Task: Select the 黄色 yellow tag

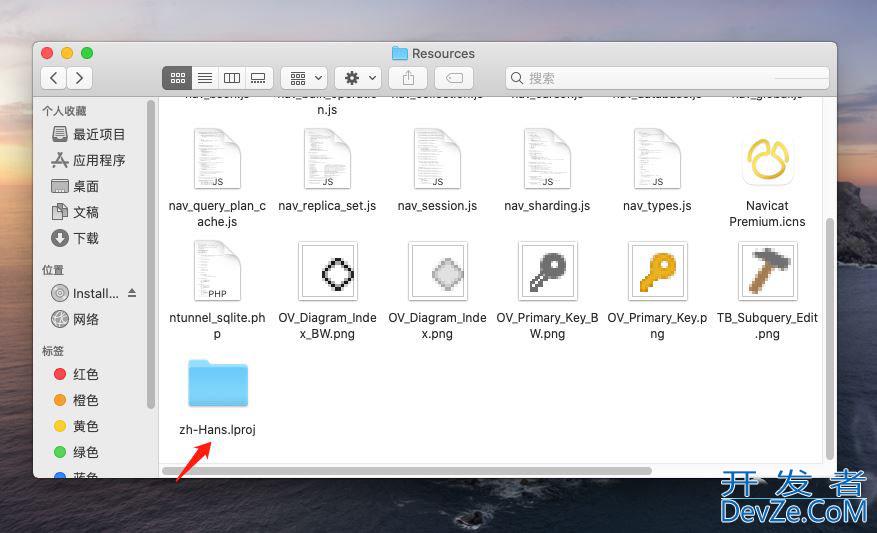Action: coord(76,426)
